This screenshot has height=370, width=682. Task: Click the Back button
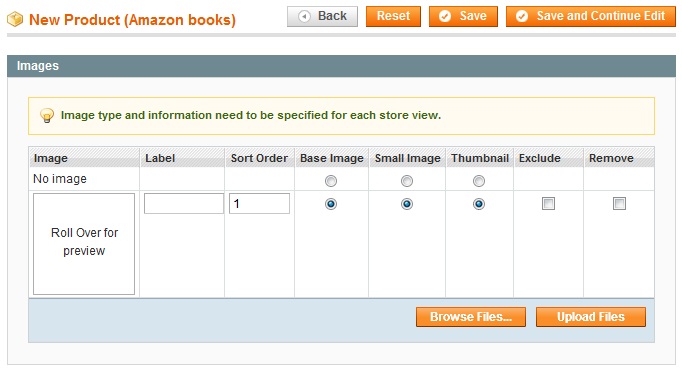pyautogui.click(x=322, y=17)
